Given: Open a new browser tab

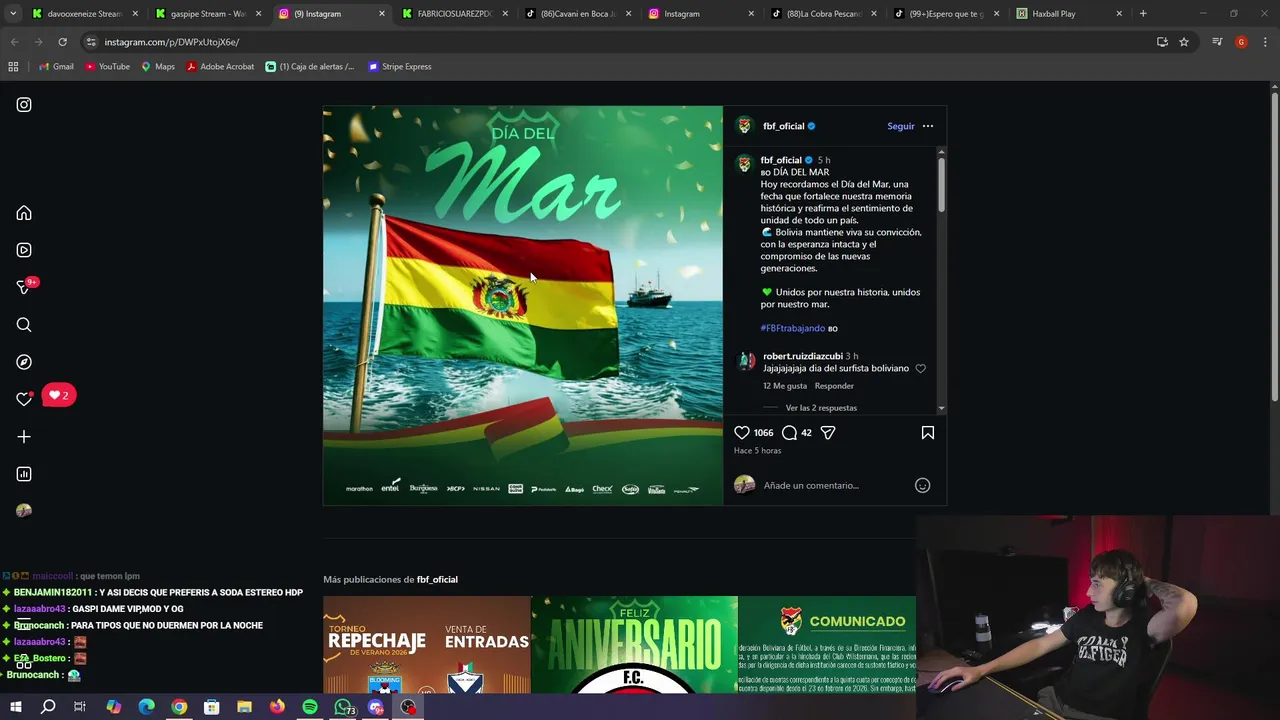Looking at the screenshot, I should click(x=1143, y=14).
